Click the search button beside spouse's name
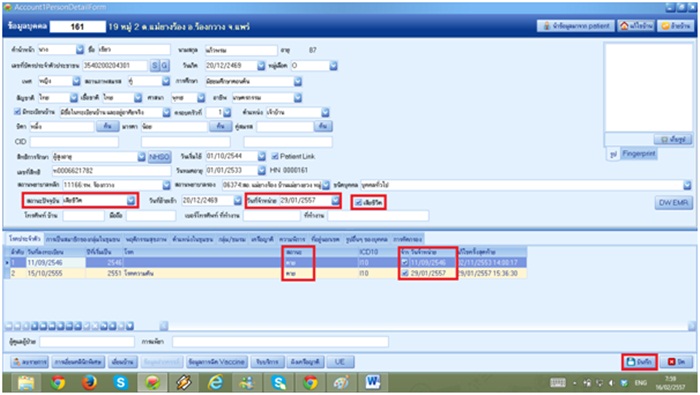This screenshot has width=700, height=395. 323,126
